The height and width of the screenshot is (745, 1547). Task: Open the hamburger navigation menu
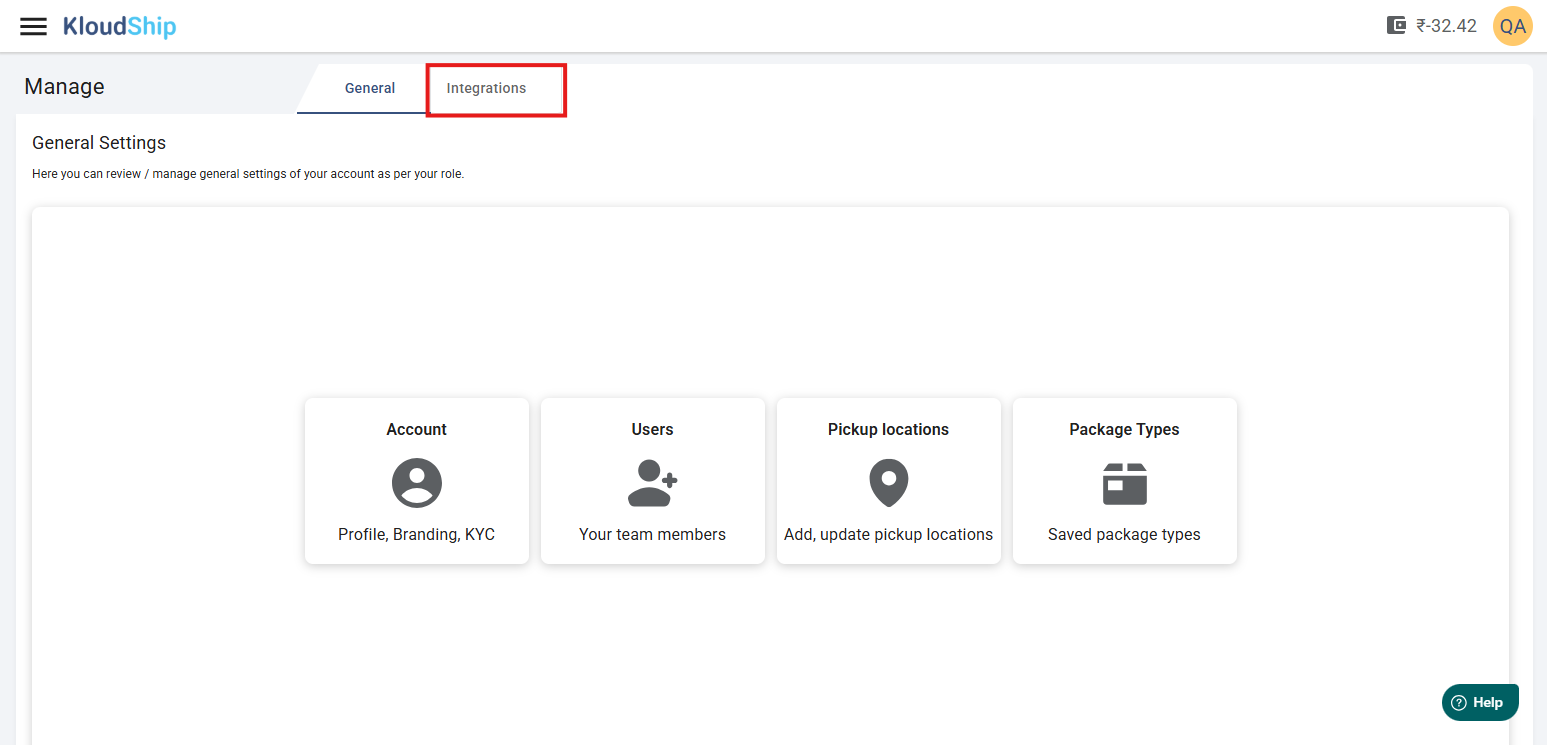tap(34, 27)
